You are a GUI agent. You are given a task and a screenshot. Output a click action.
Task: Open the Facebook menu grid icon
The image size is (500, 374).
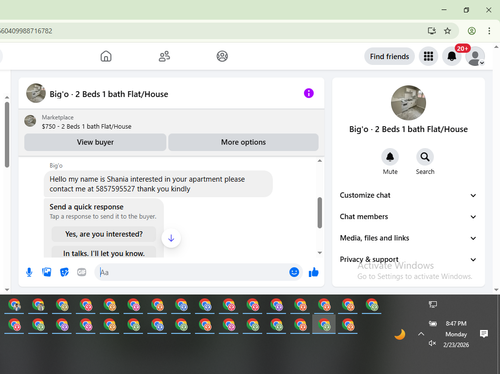coord(428,56)
